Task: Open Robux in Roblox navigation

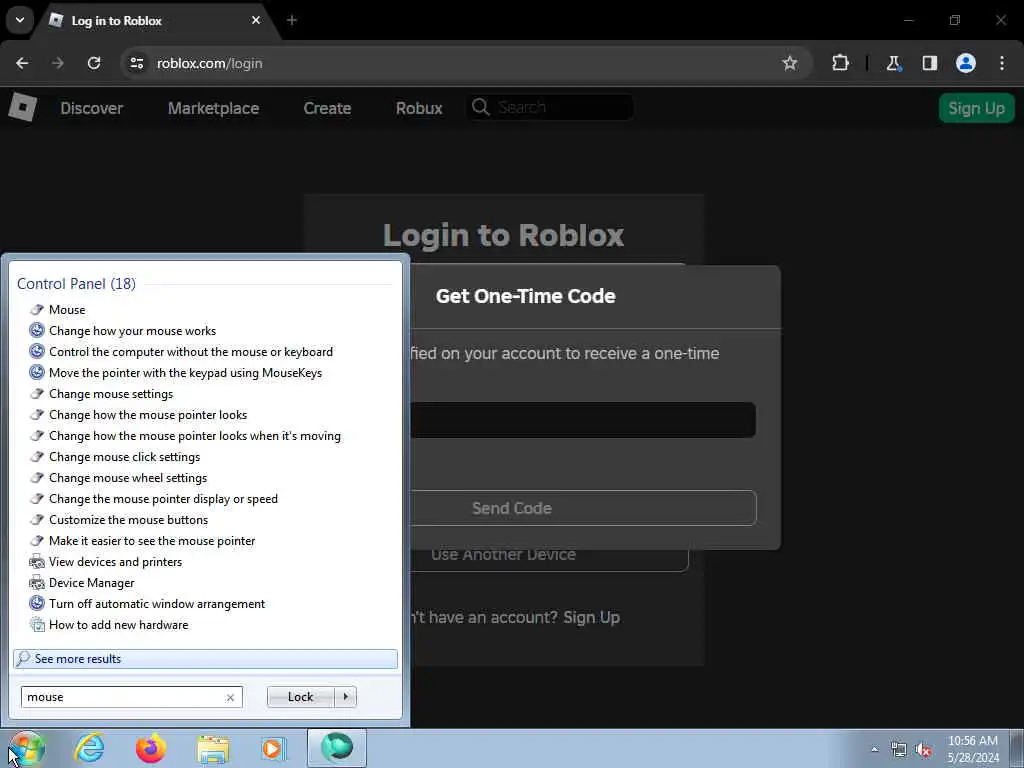Action: [419, 108]
